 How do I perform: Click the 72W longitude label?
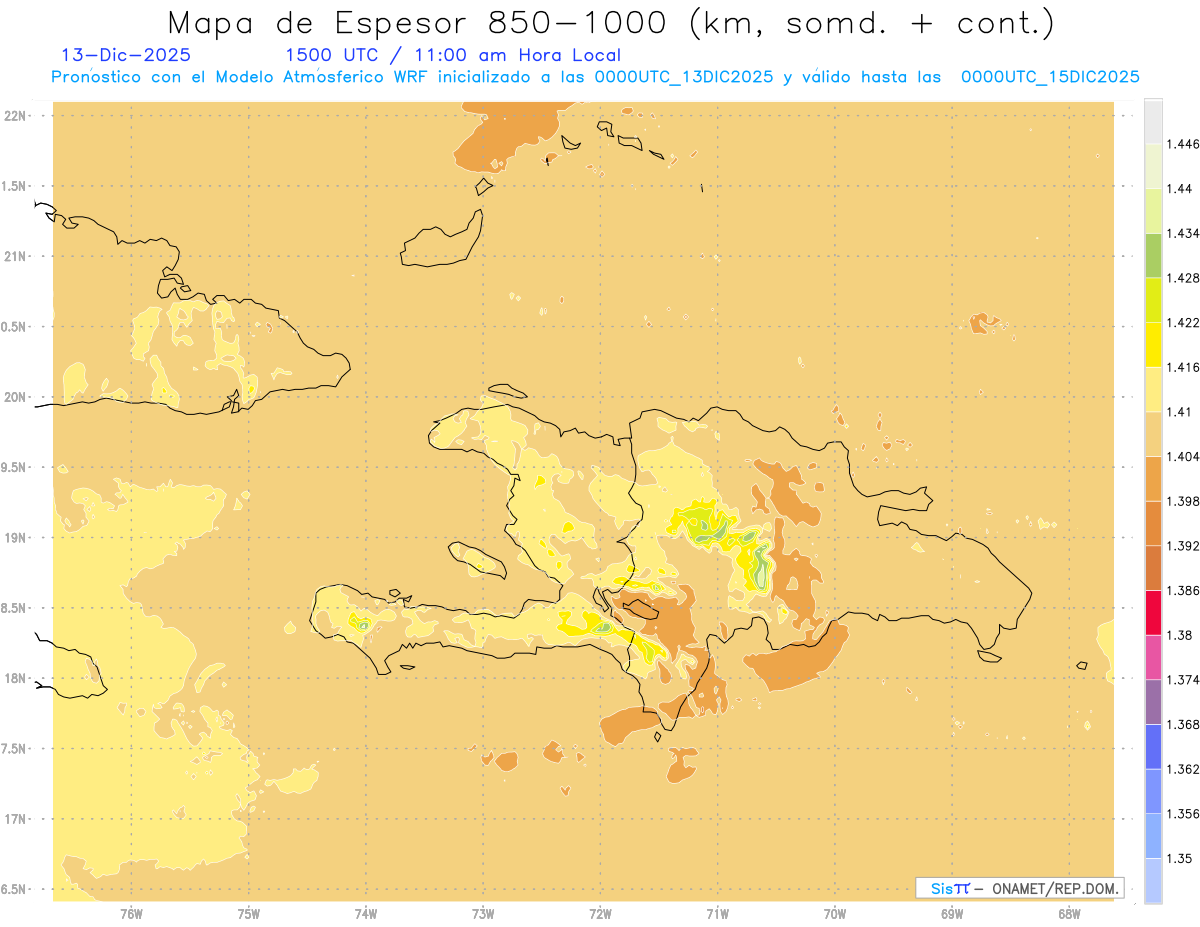(600, 915)
